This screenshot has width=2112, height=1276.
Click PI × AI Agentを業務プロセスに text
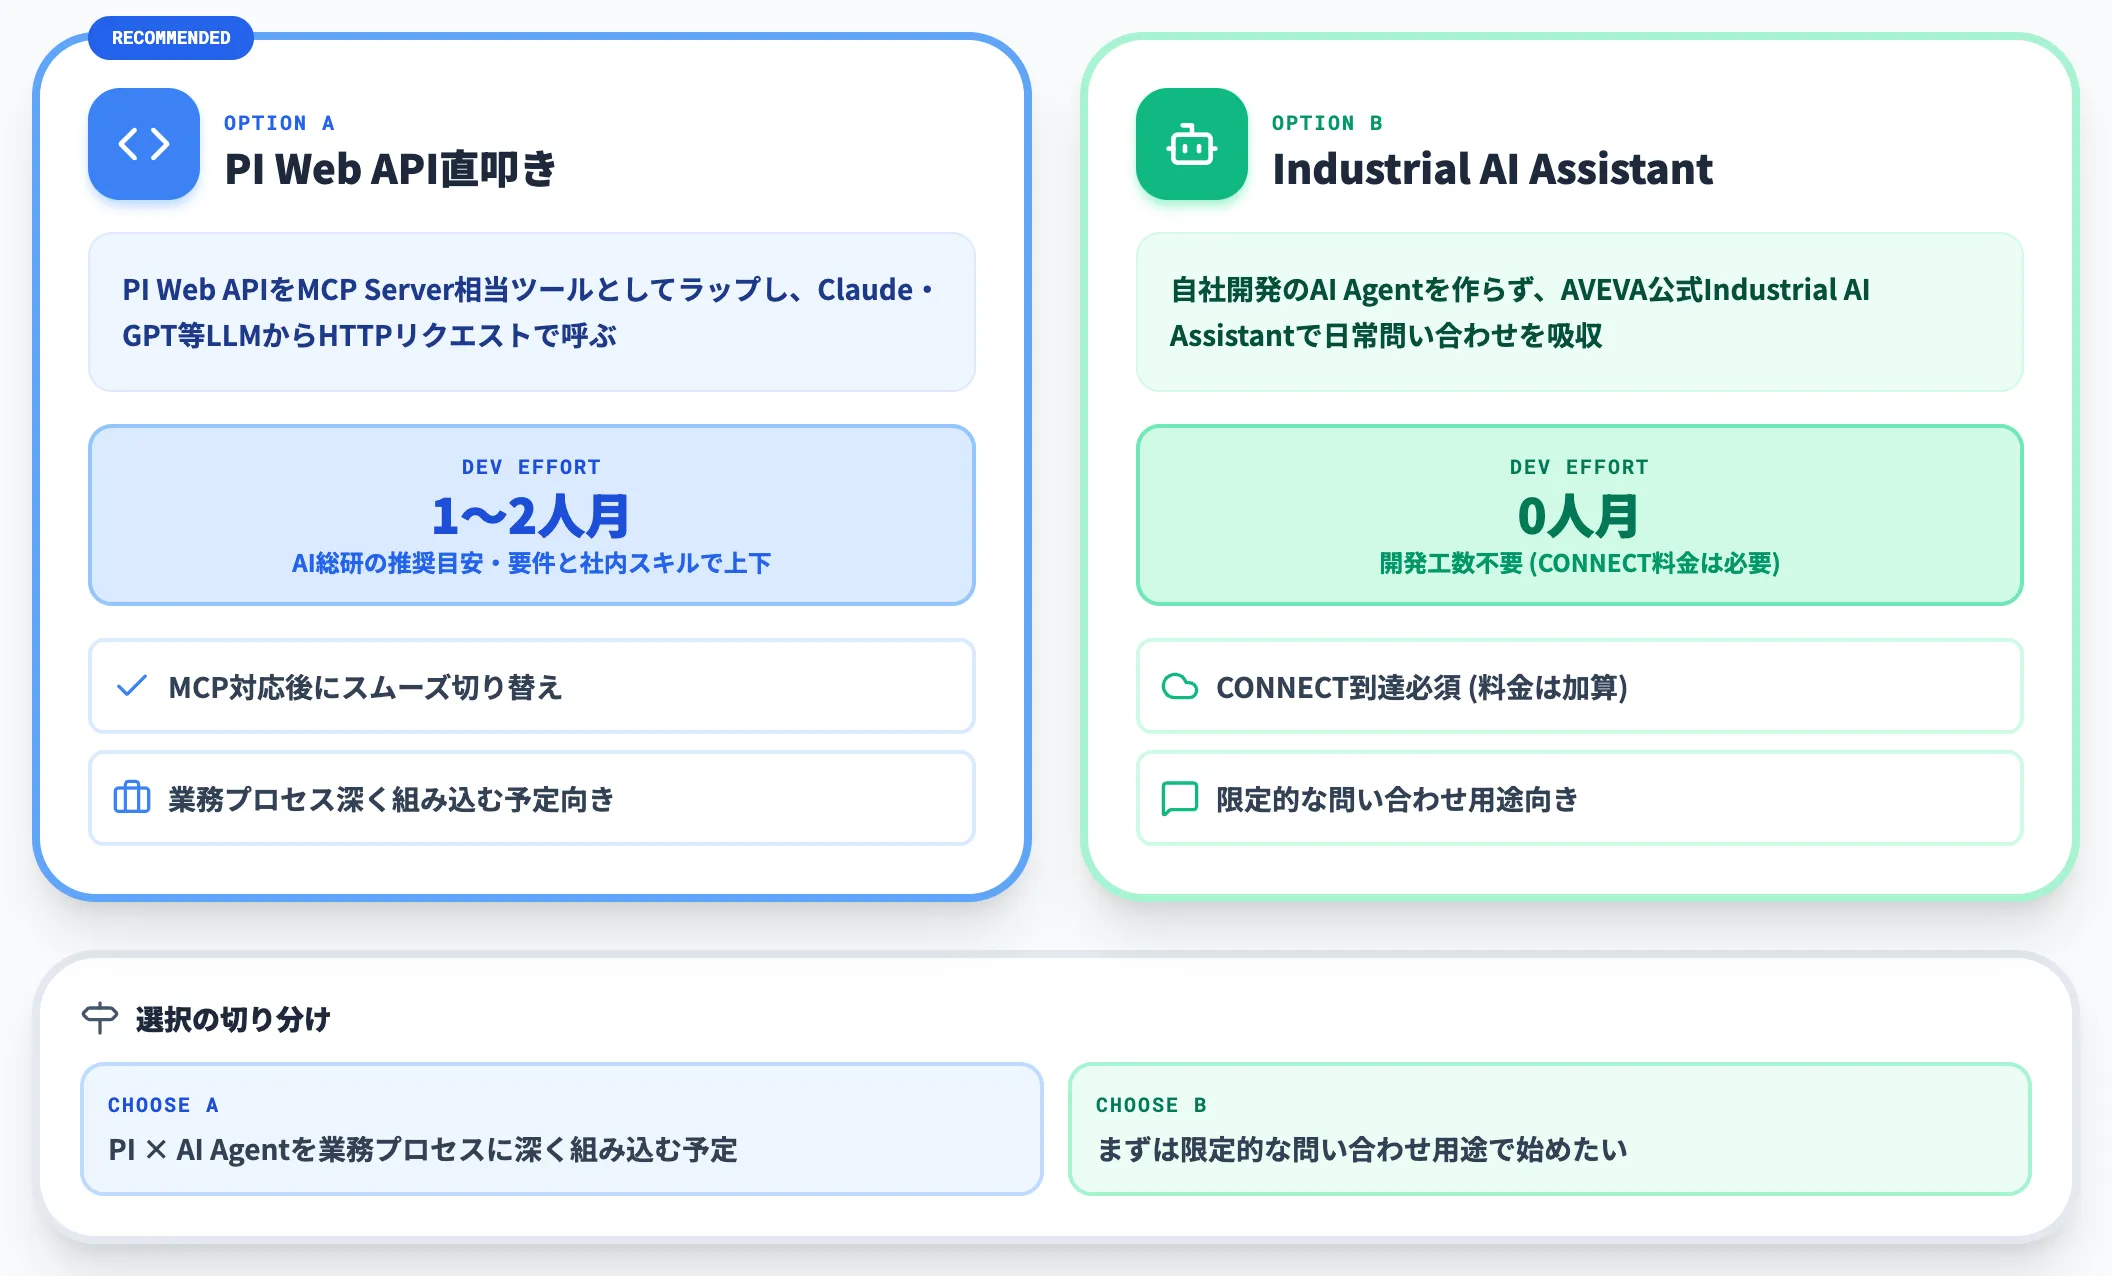click(x=423, y=1150)
